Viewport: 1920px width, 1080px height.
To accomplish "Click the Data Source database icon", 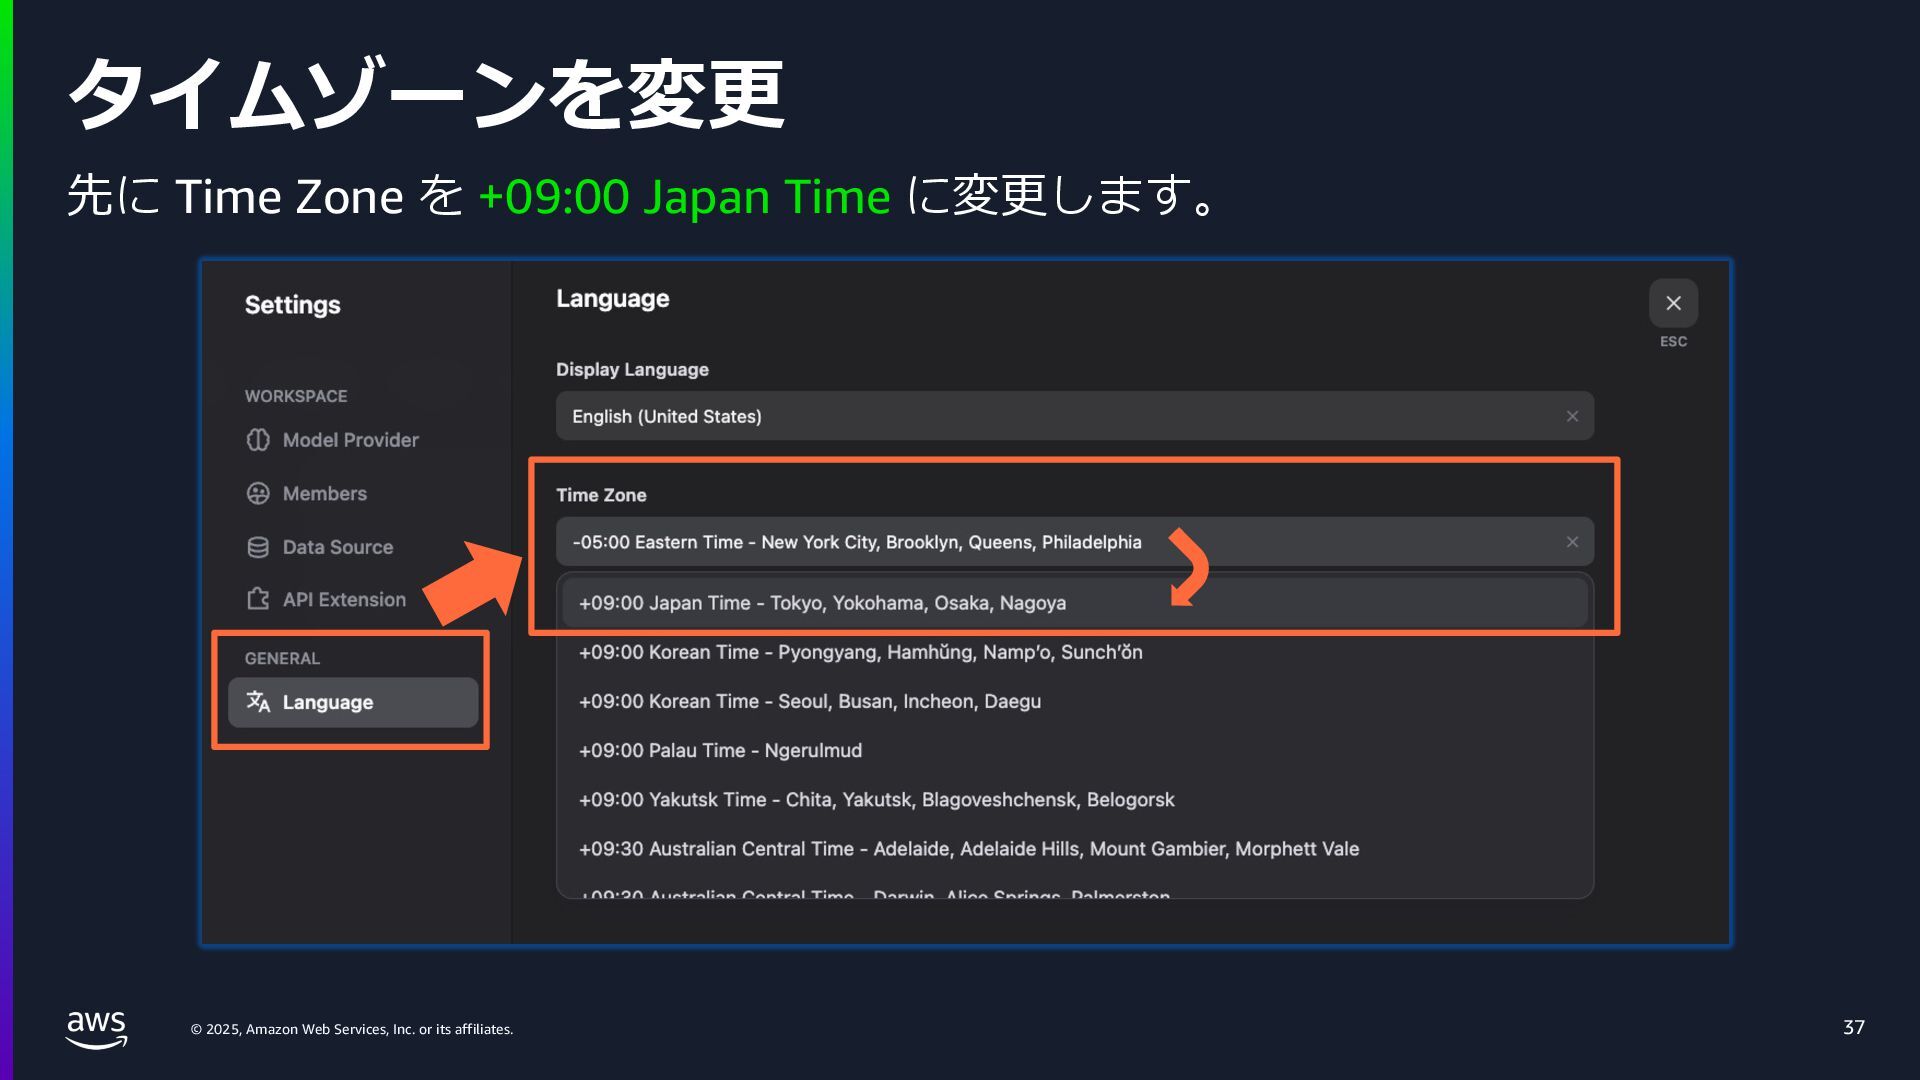I will (x=258, y=547).
